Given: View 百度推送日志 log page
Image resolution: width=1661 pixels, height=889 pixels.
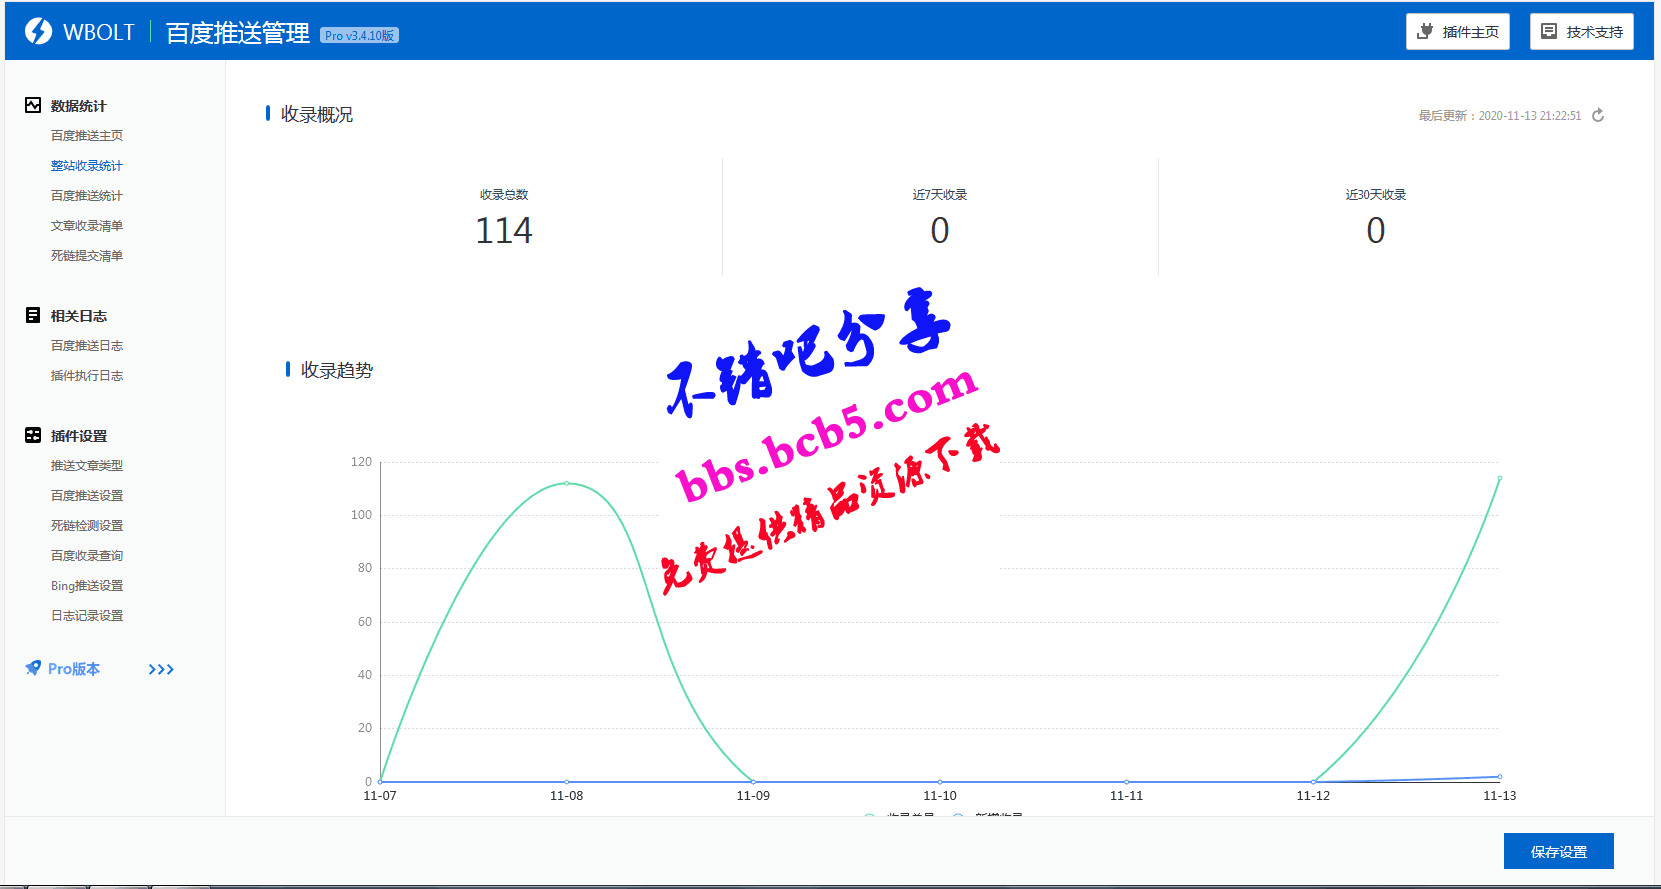Looking at the screenshot, I should [x=87, y=346].
